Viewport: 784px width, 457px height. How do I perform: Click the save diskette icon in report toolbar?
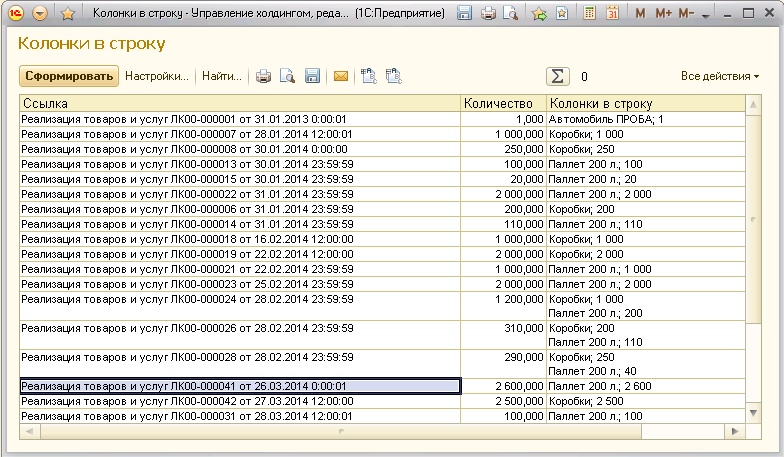pos(312,76)
